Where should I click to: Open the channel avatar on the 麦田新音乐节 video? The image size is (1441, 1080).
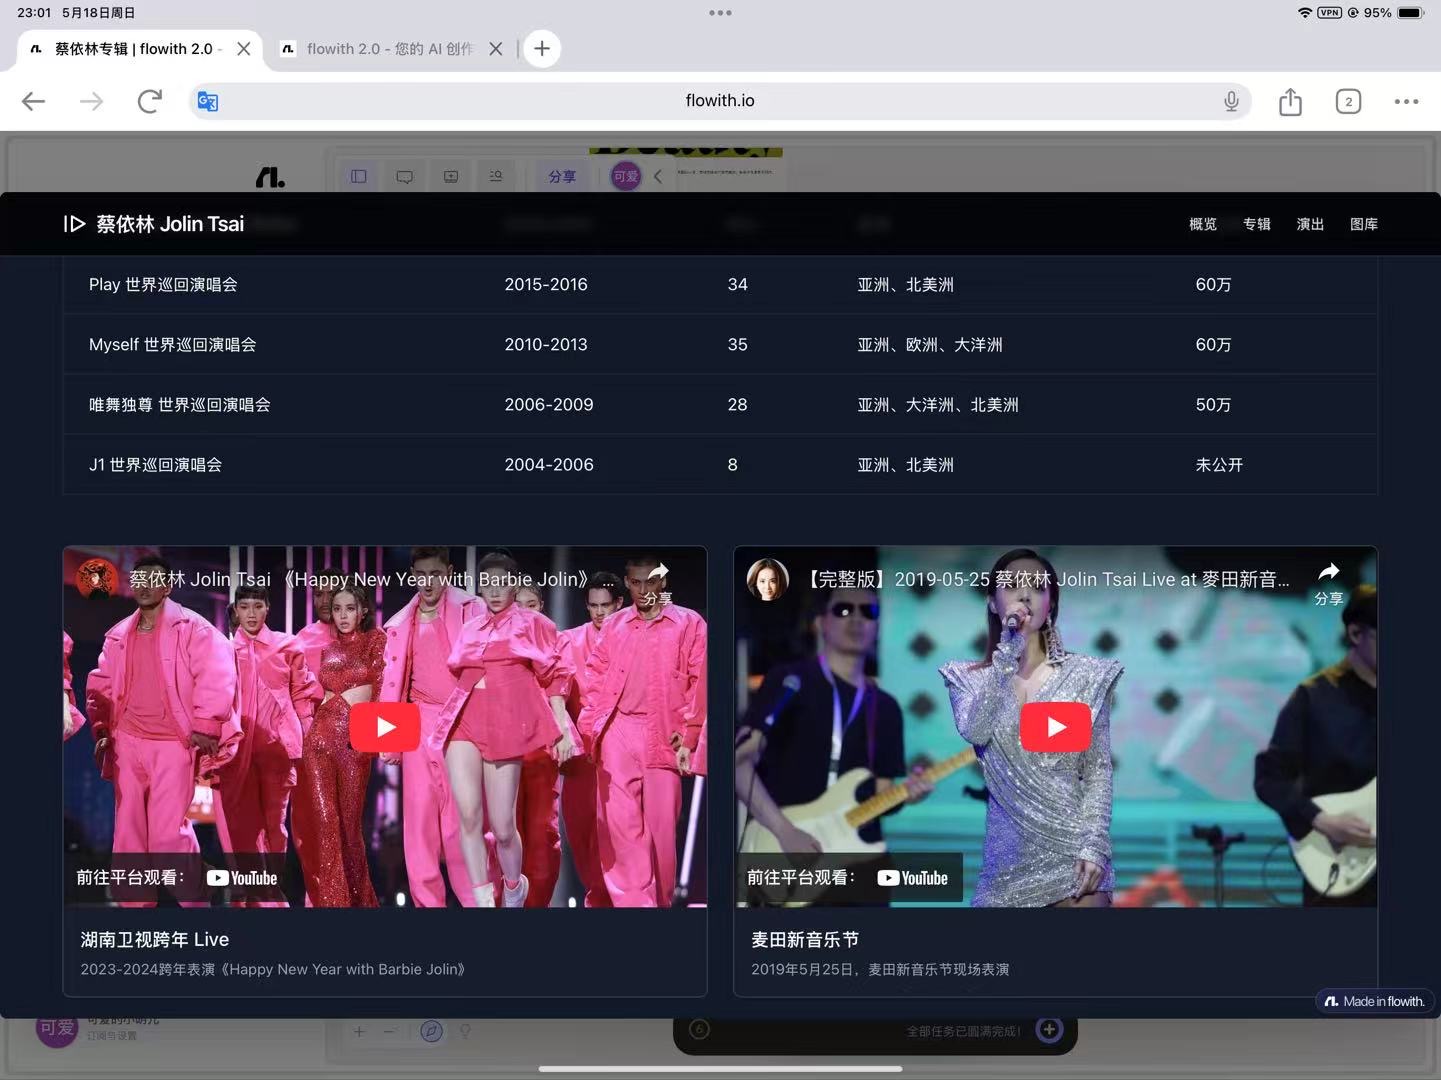768,580
